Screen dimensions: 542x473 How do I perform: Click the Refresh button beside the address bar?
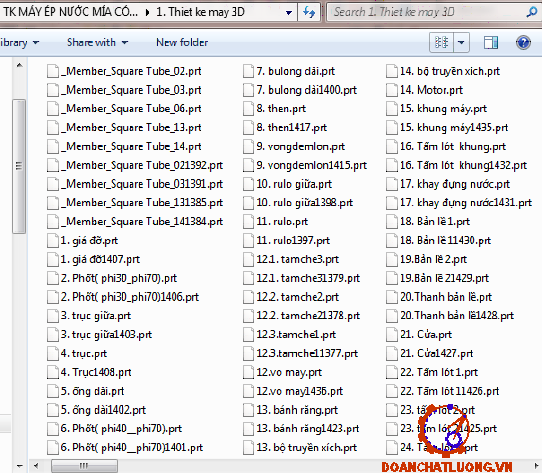309,12
